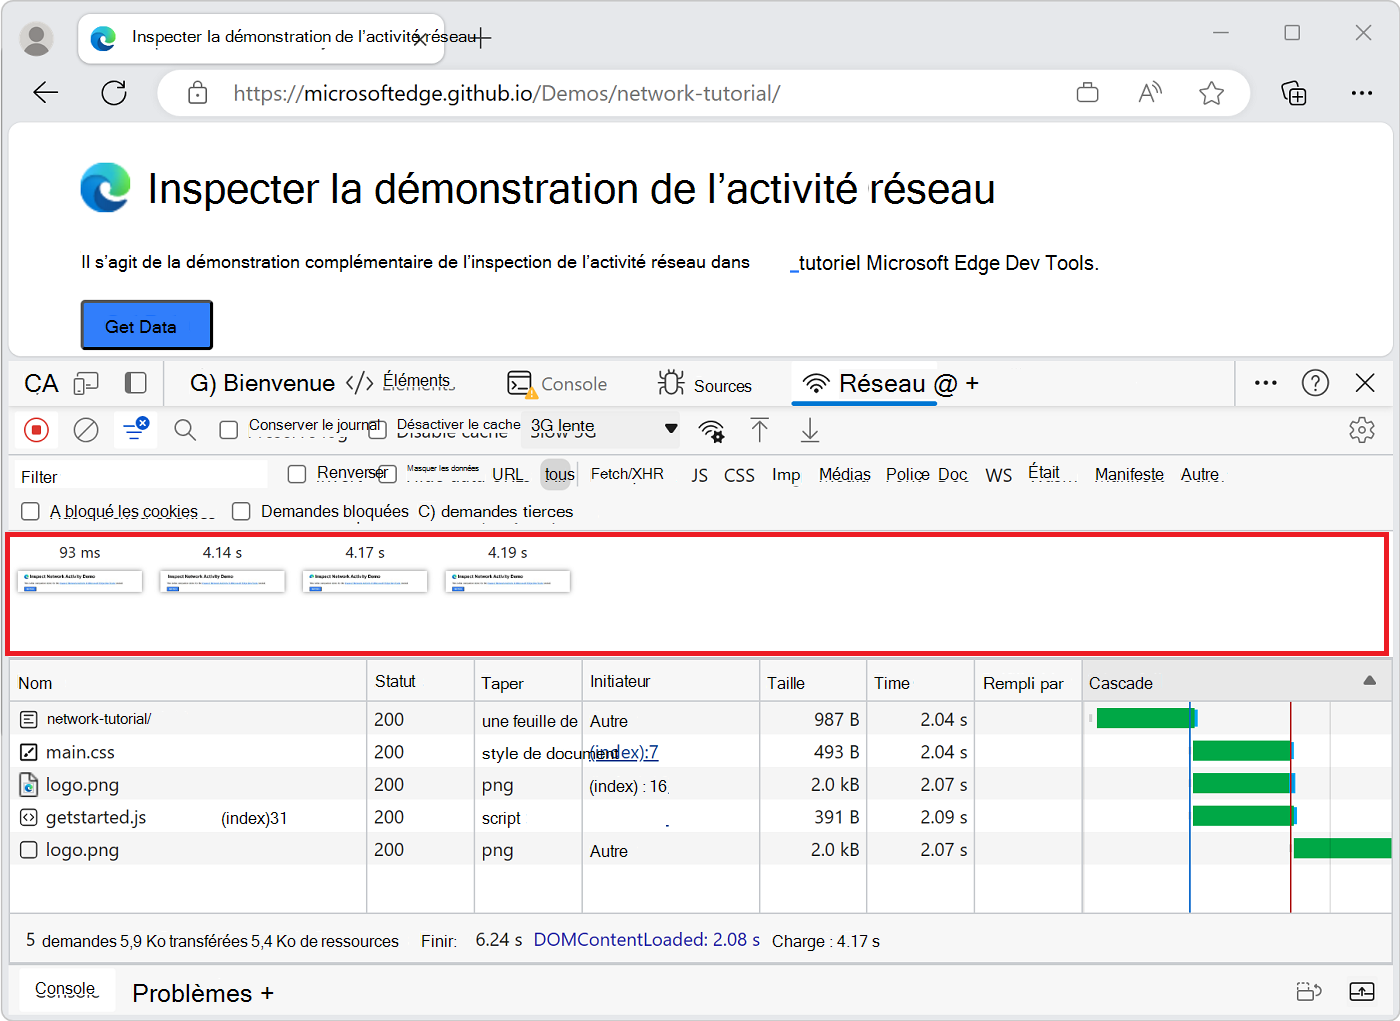Open the DevTools settings gear
The image size is (1400, 1021).
1362,429
